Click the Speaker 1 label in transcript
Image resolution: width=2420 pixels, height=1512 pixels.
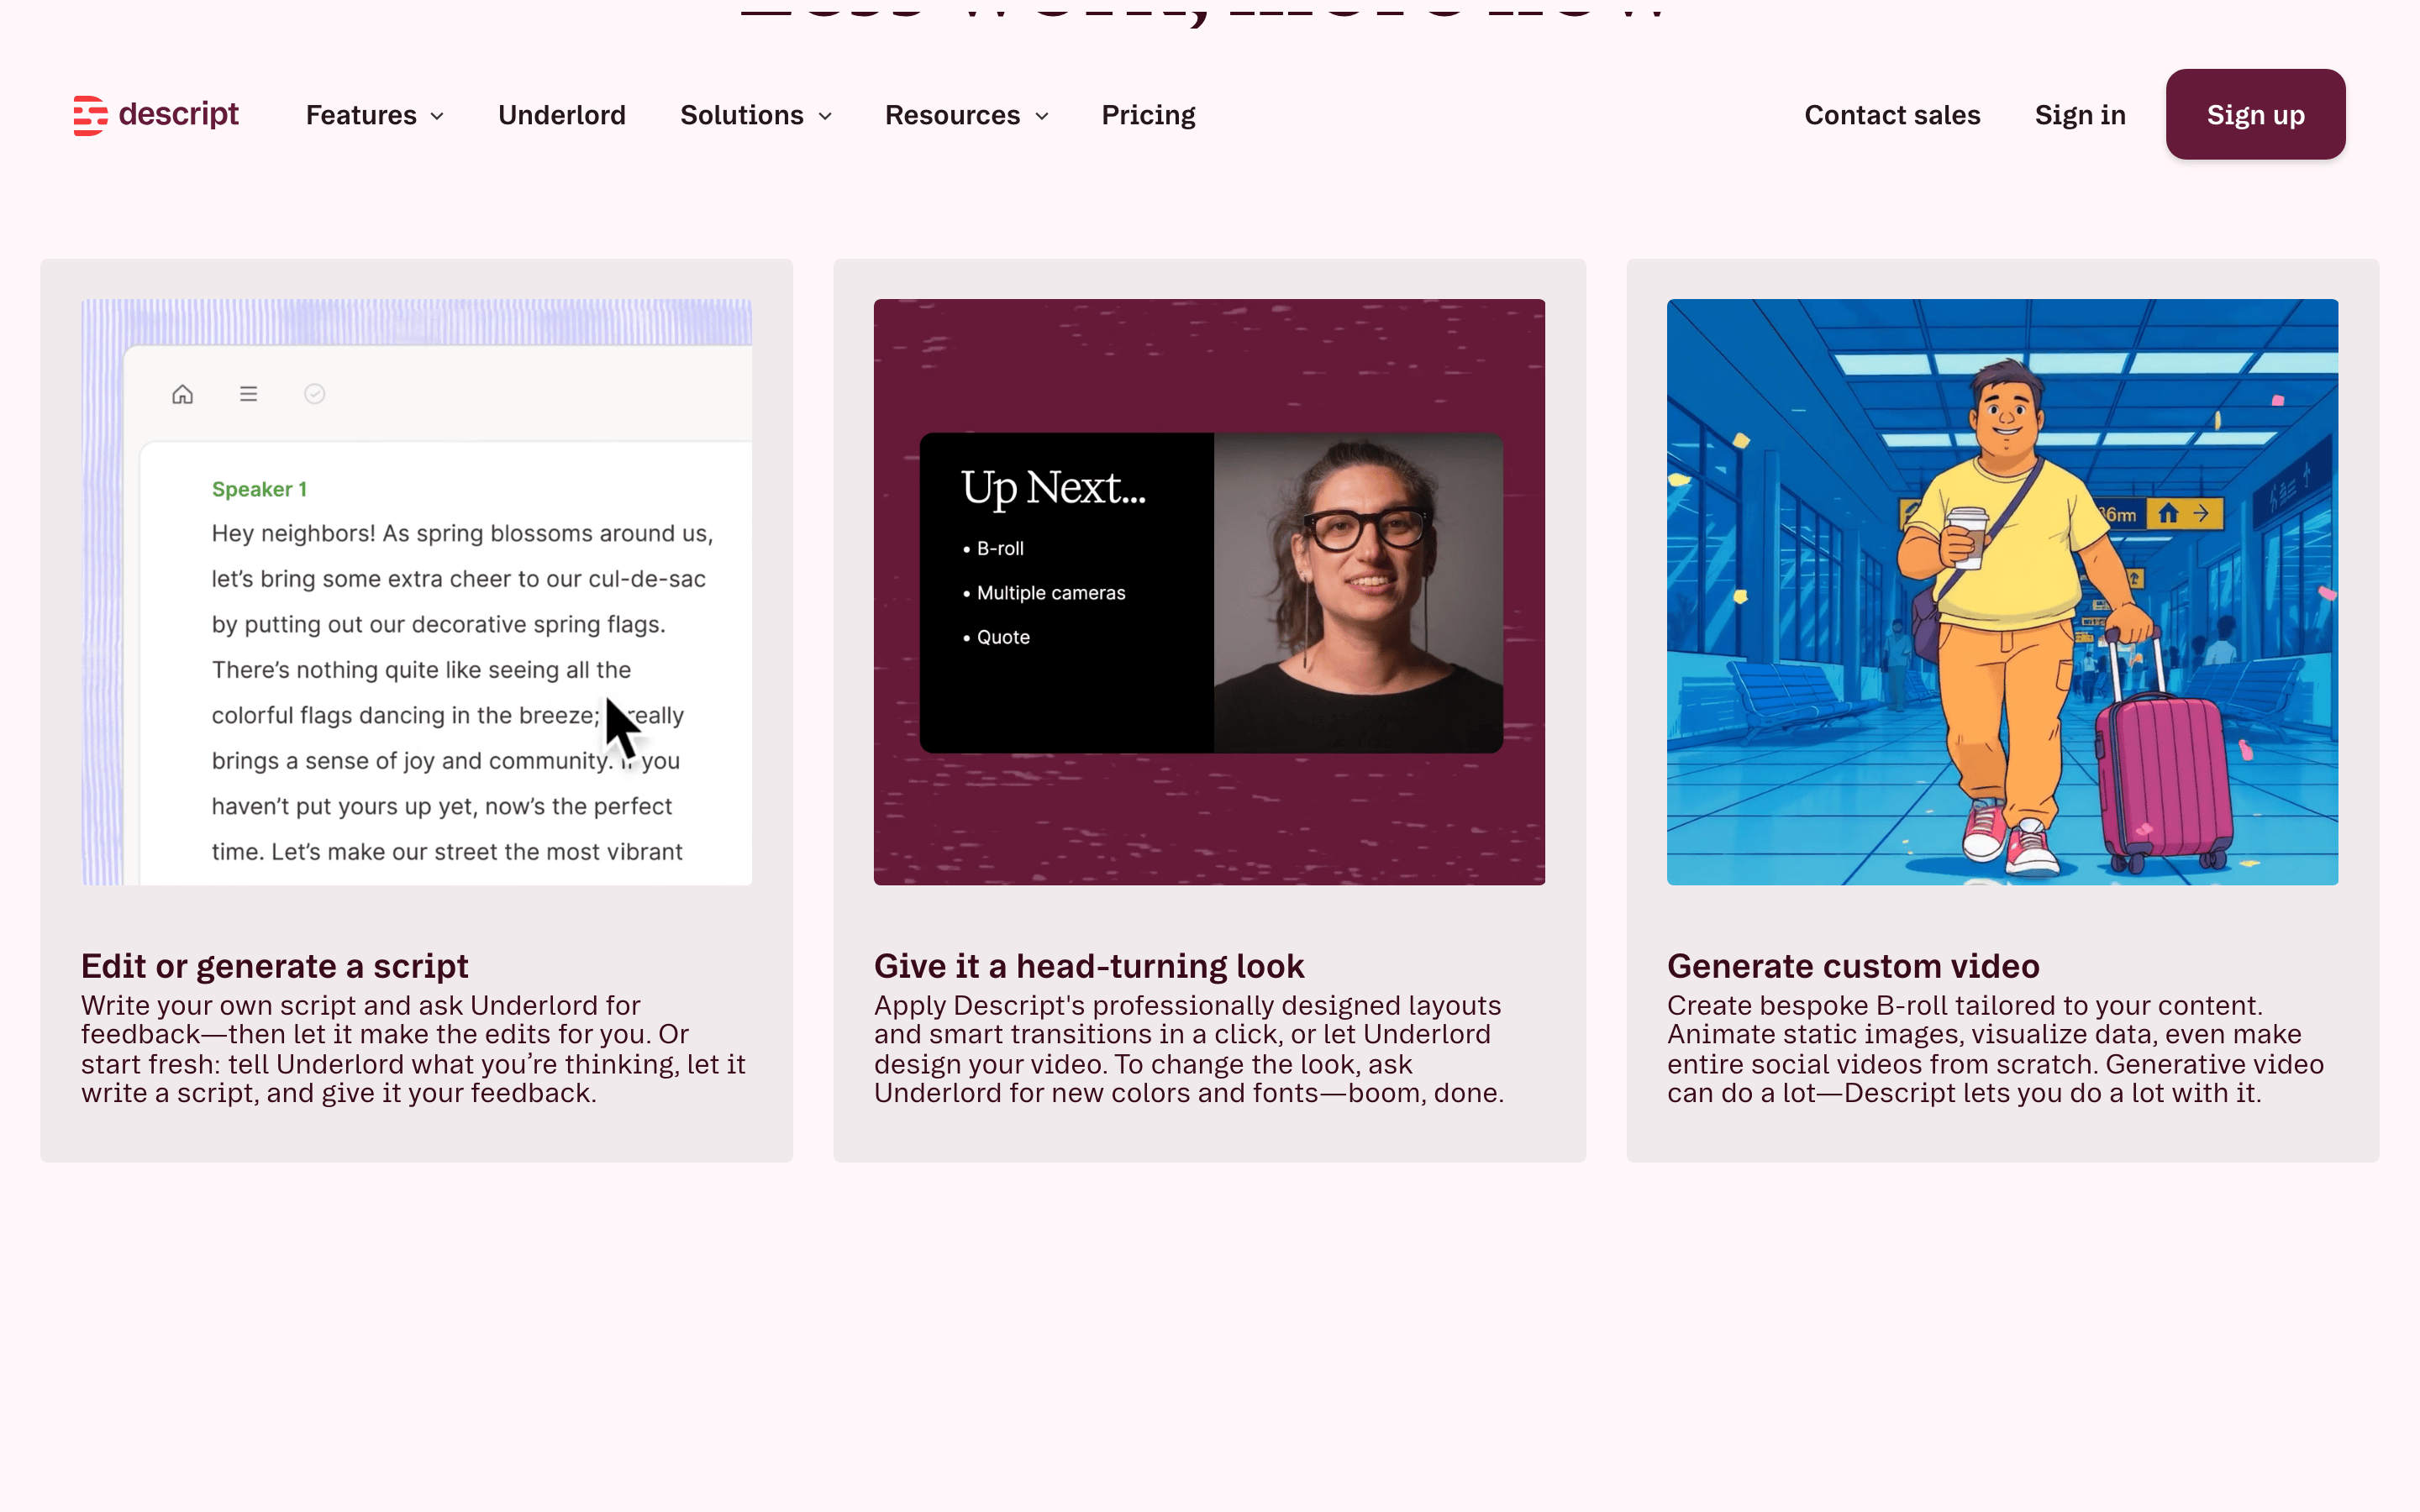pos(259,489)
